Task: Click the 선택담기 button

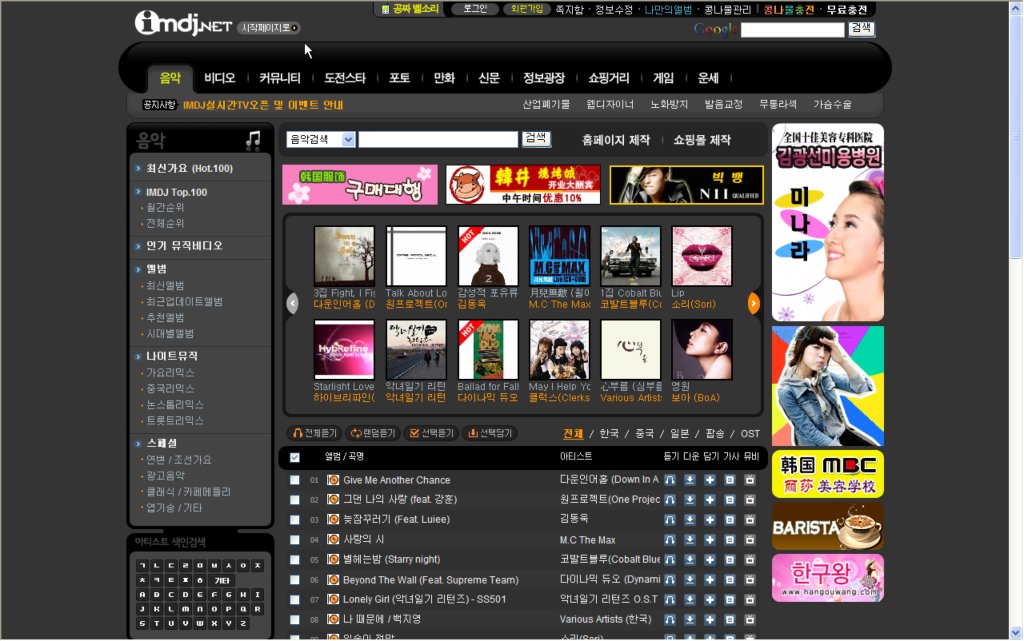Action: (490, 433)
